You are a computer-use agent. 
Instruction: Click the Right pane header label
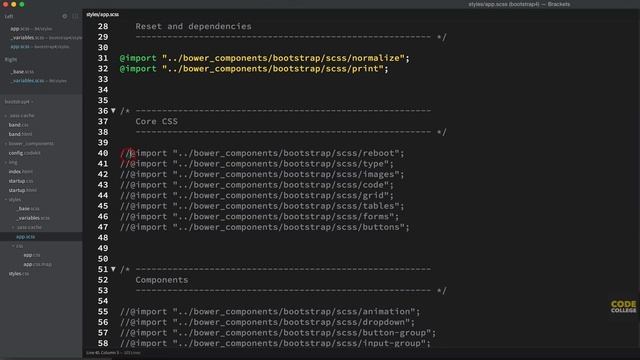click(x=11, y=60)
